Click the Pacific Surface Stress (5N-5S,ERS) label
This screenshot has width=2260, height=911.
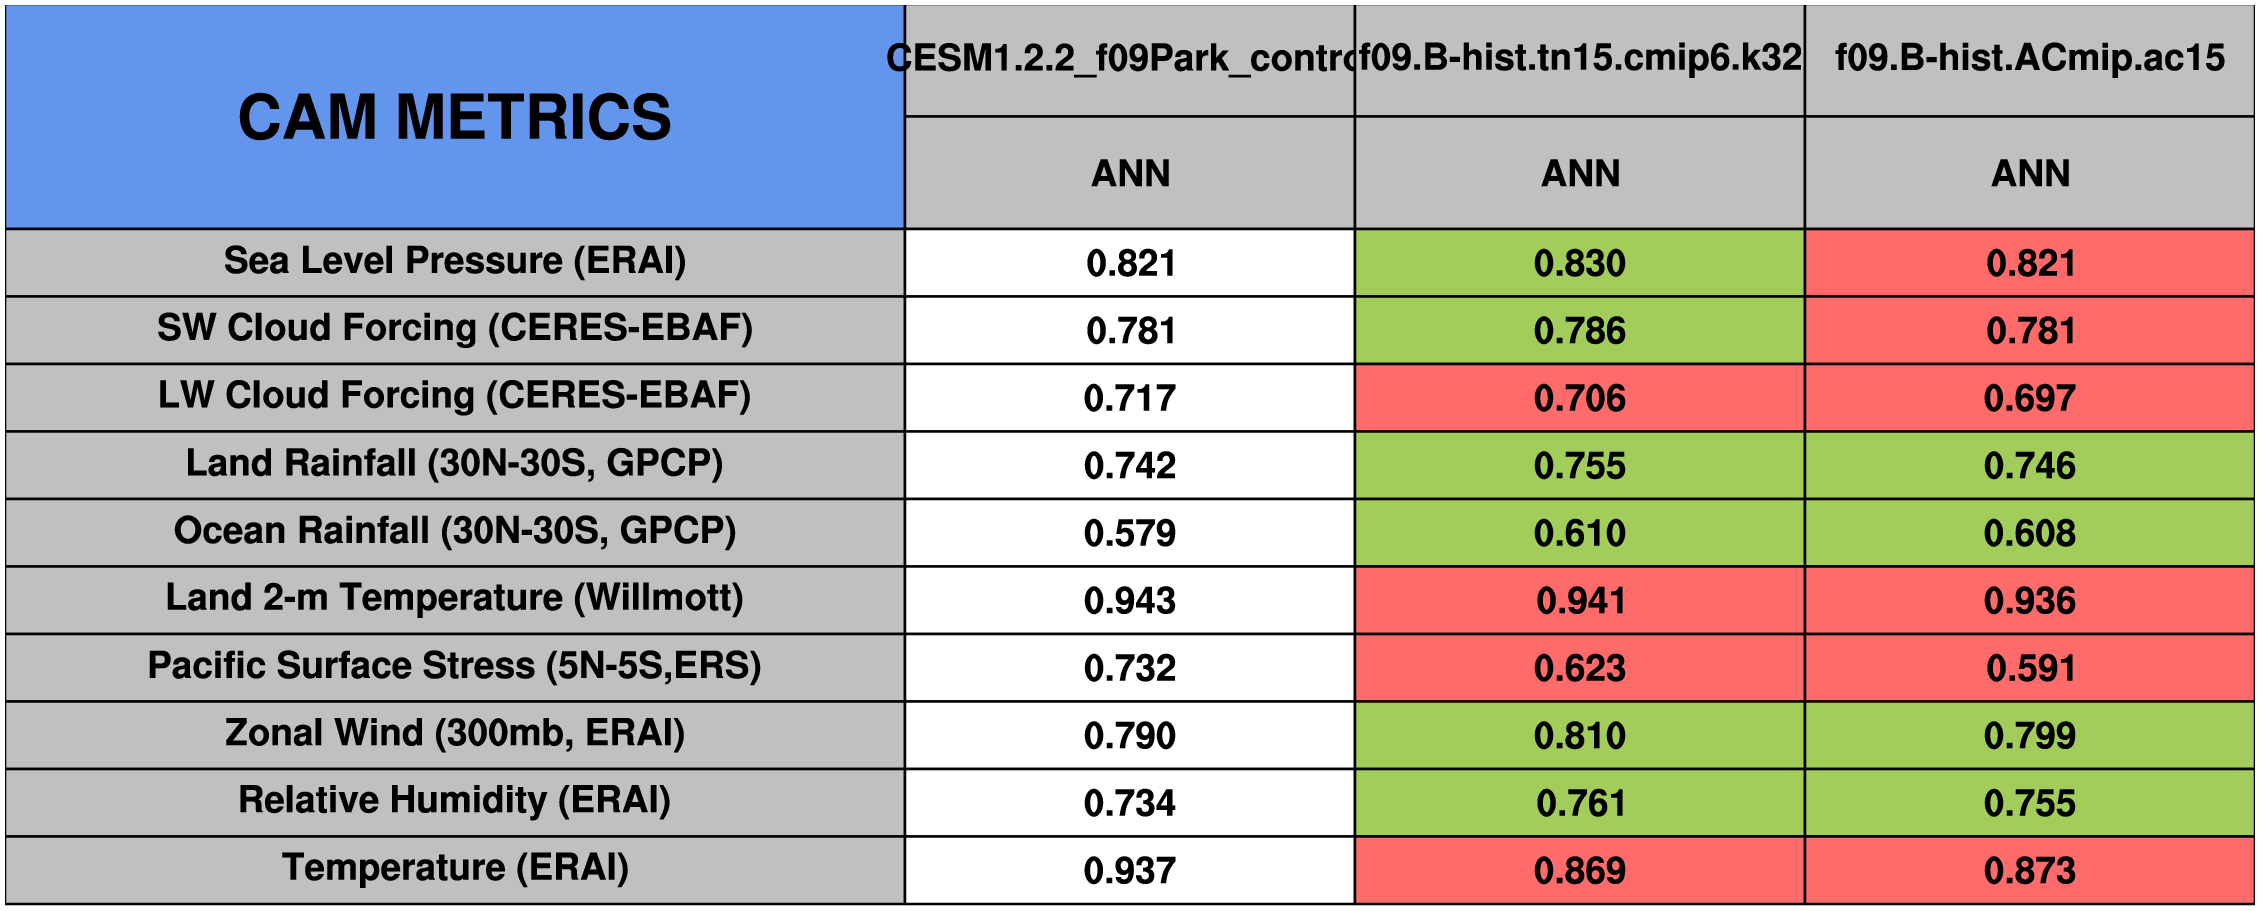(455, 666)
